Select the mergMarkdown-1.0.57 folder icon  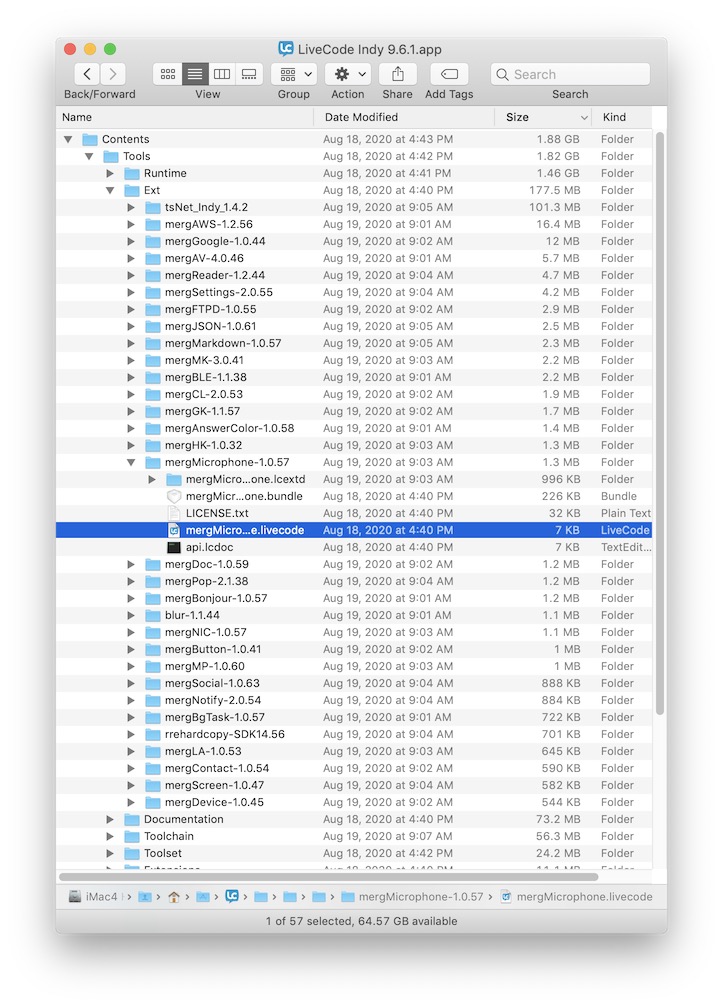point(153,343)
